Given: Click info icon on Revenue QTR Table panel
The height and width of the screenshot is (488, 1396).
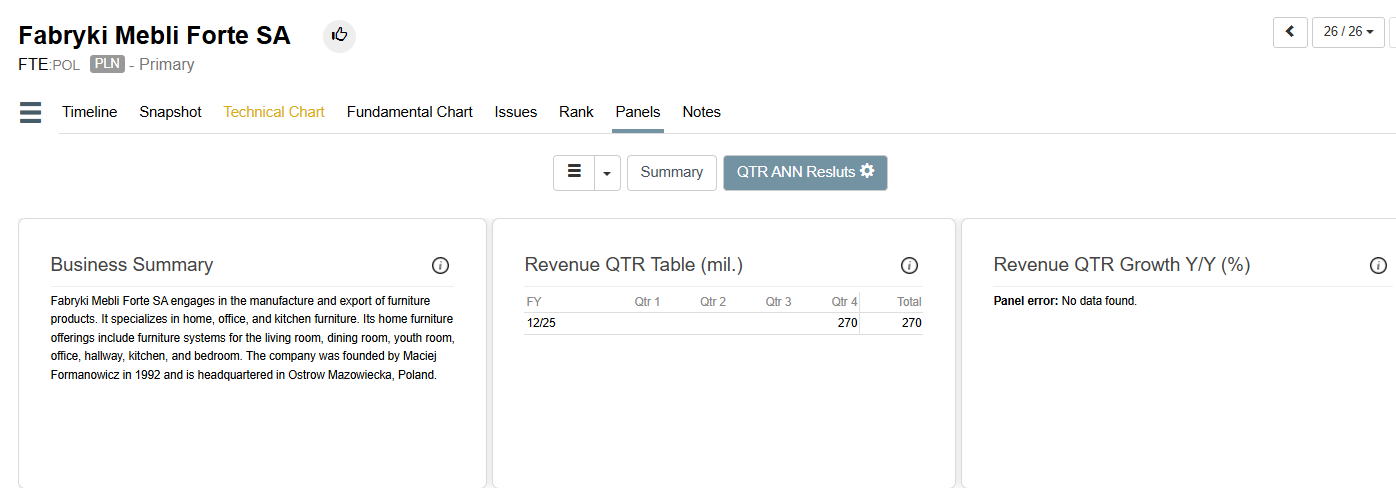Looking at the screenshot, I should click(x=909, y=265).
